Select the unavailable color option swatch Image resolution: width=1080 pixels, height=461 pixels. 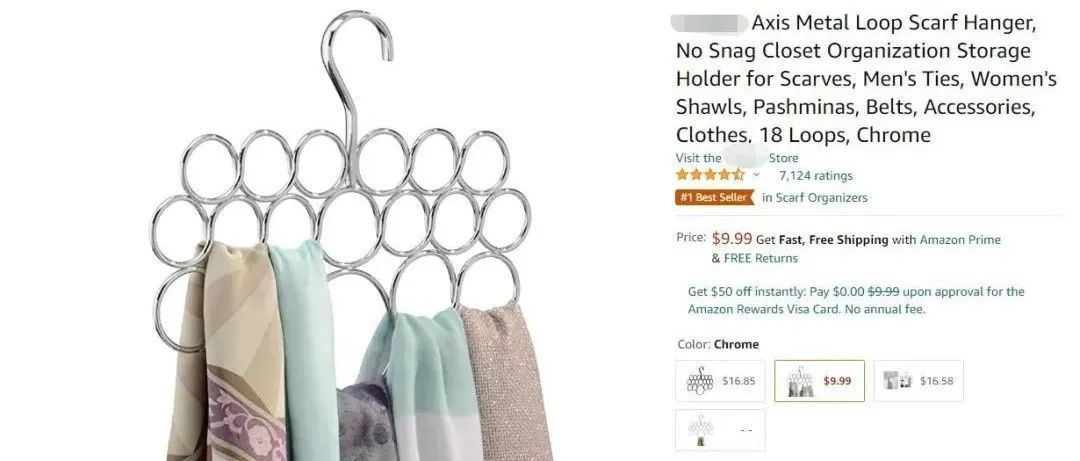tap(720, 430)
